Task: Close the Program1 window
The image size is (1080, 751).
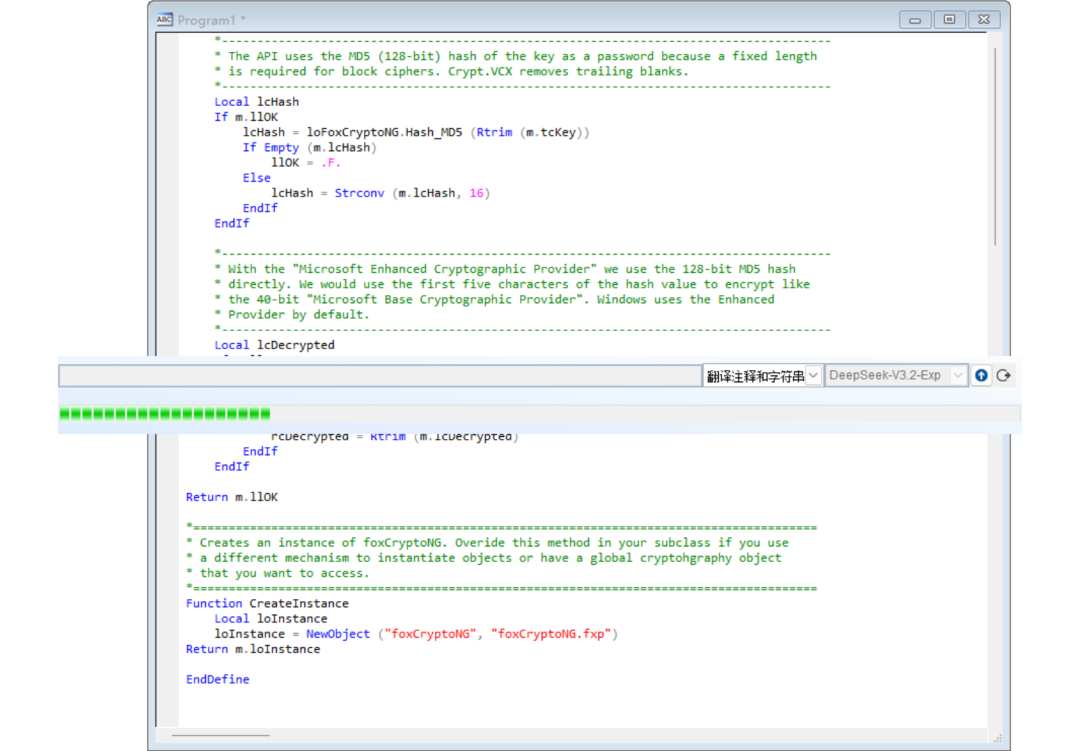Action: coord(984,20)
